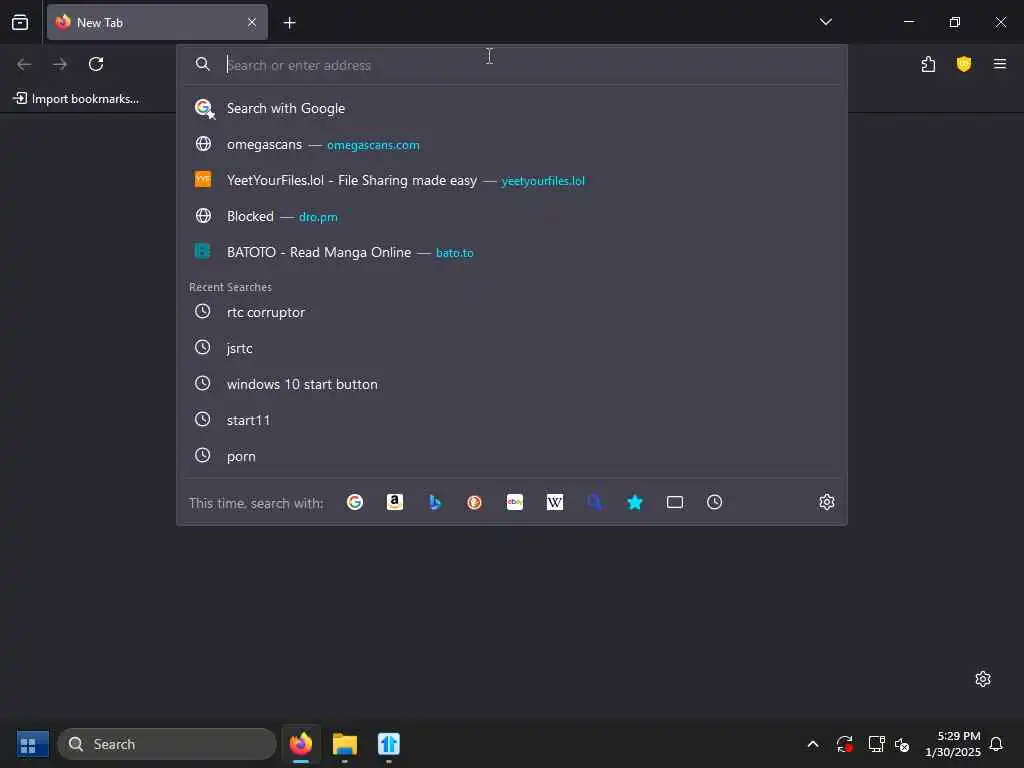Open new tab page personalize gear
The width and height of the screenshot is (1024, 768).
(983, 679)
